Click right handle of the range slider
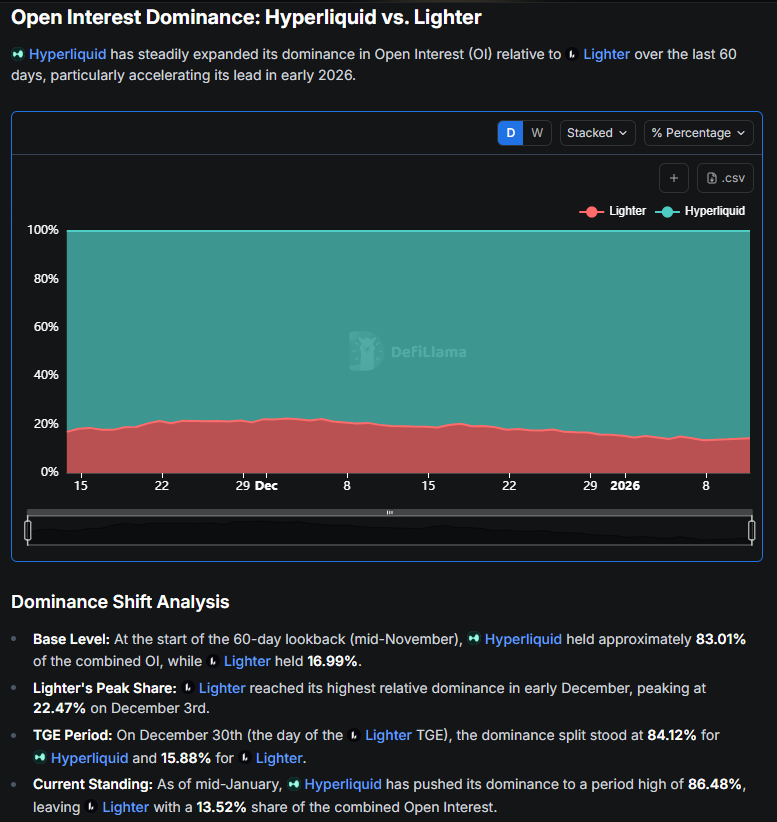The height and width of the screenshot is (822, 777). click(751, 530)
